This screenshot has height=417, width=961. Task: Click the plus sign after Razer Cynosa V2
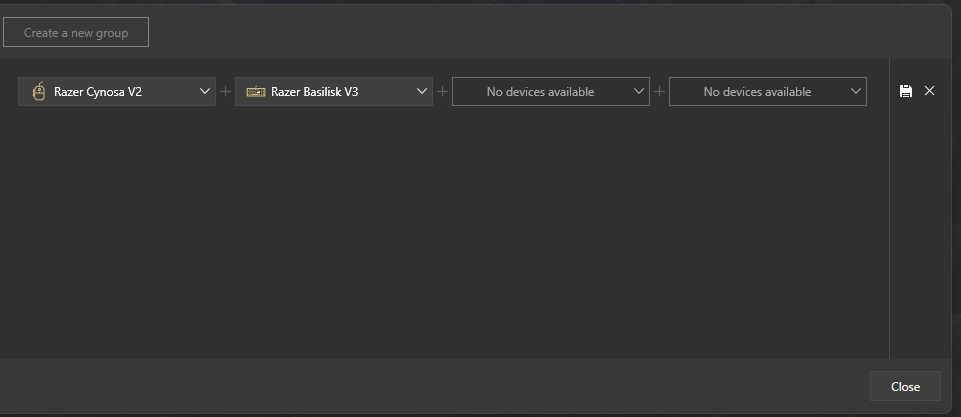point(226,92)
